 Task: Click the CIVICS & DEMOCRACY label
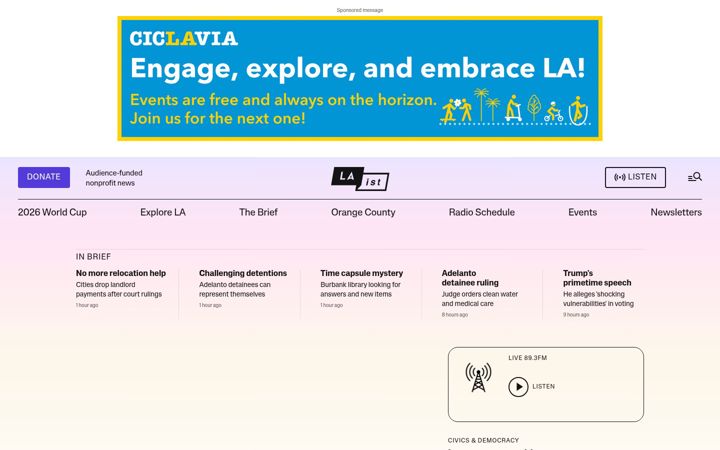(483, 440)
